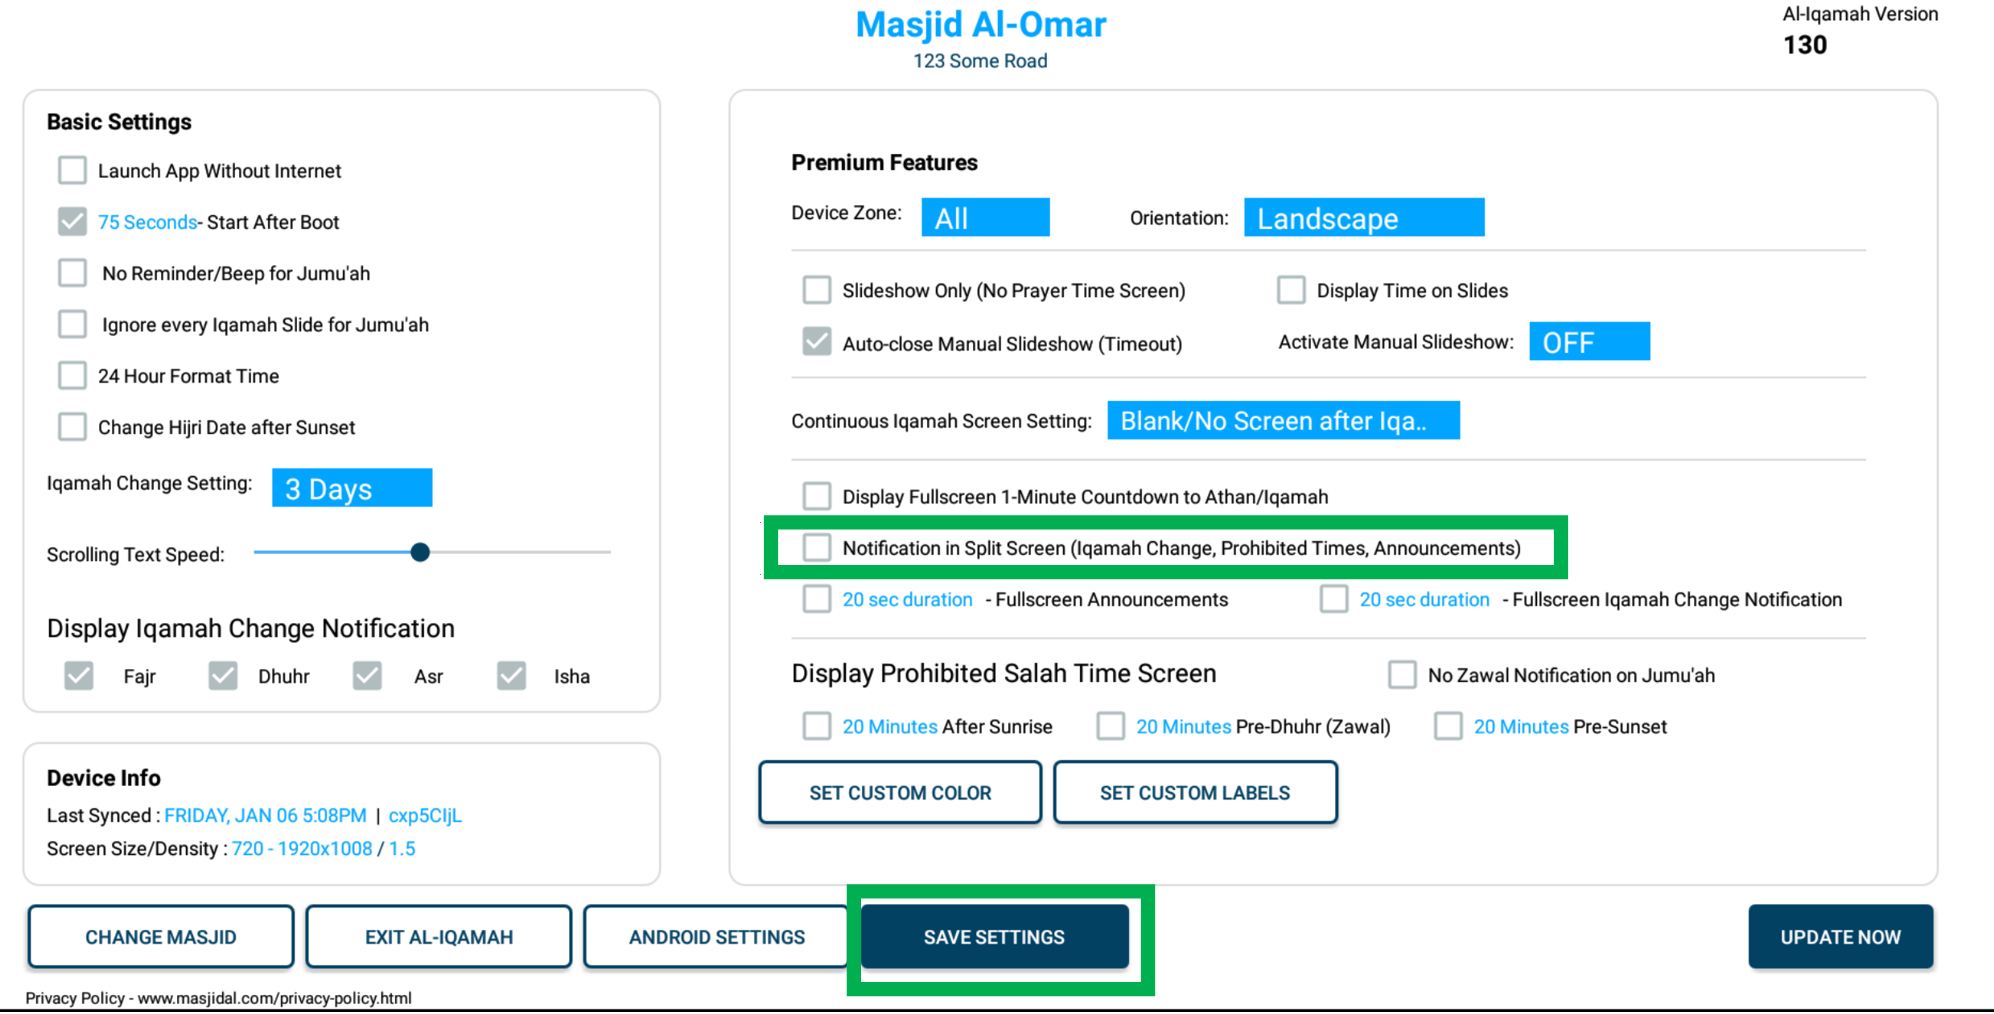Uncheck Start After Boot checkbox

pos(72,221)
